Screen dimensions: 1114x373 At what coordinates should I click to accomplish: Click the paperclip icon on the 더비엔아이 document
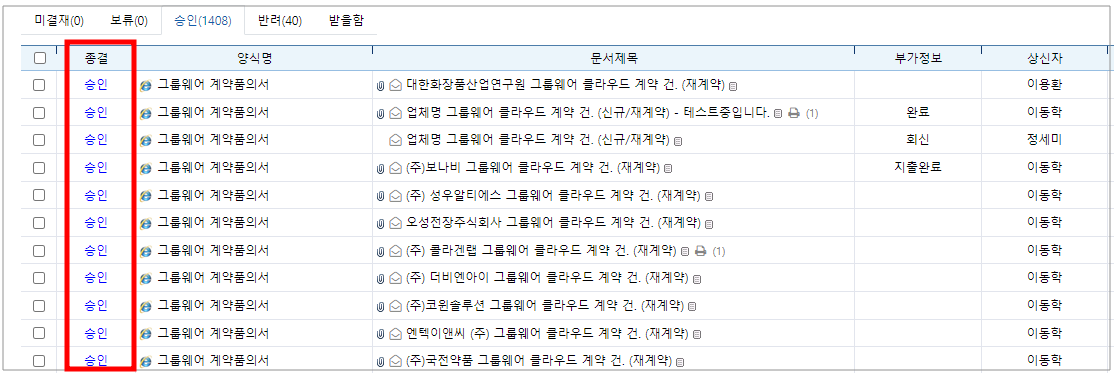click(x=380, y=278)
